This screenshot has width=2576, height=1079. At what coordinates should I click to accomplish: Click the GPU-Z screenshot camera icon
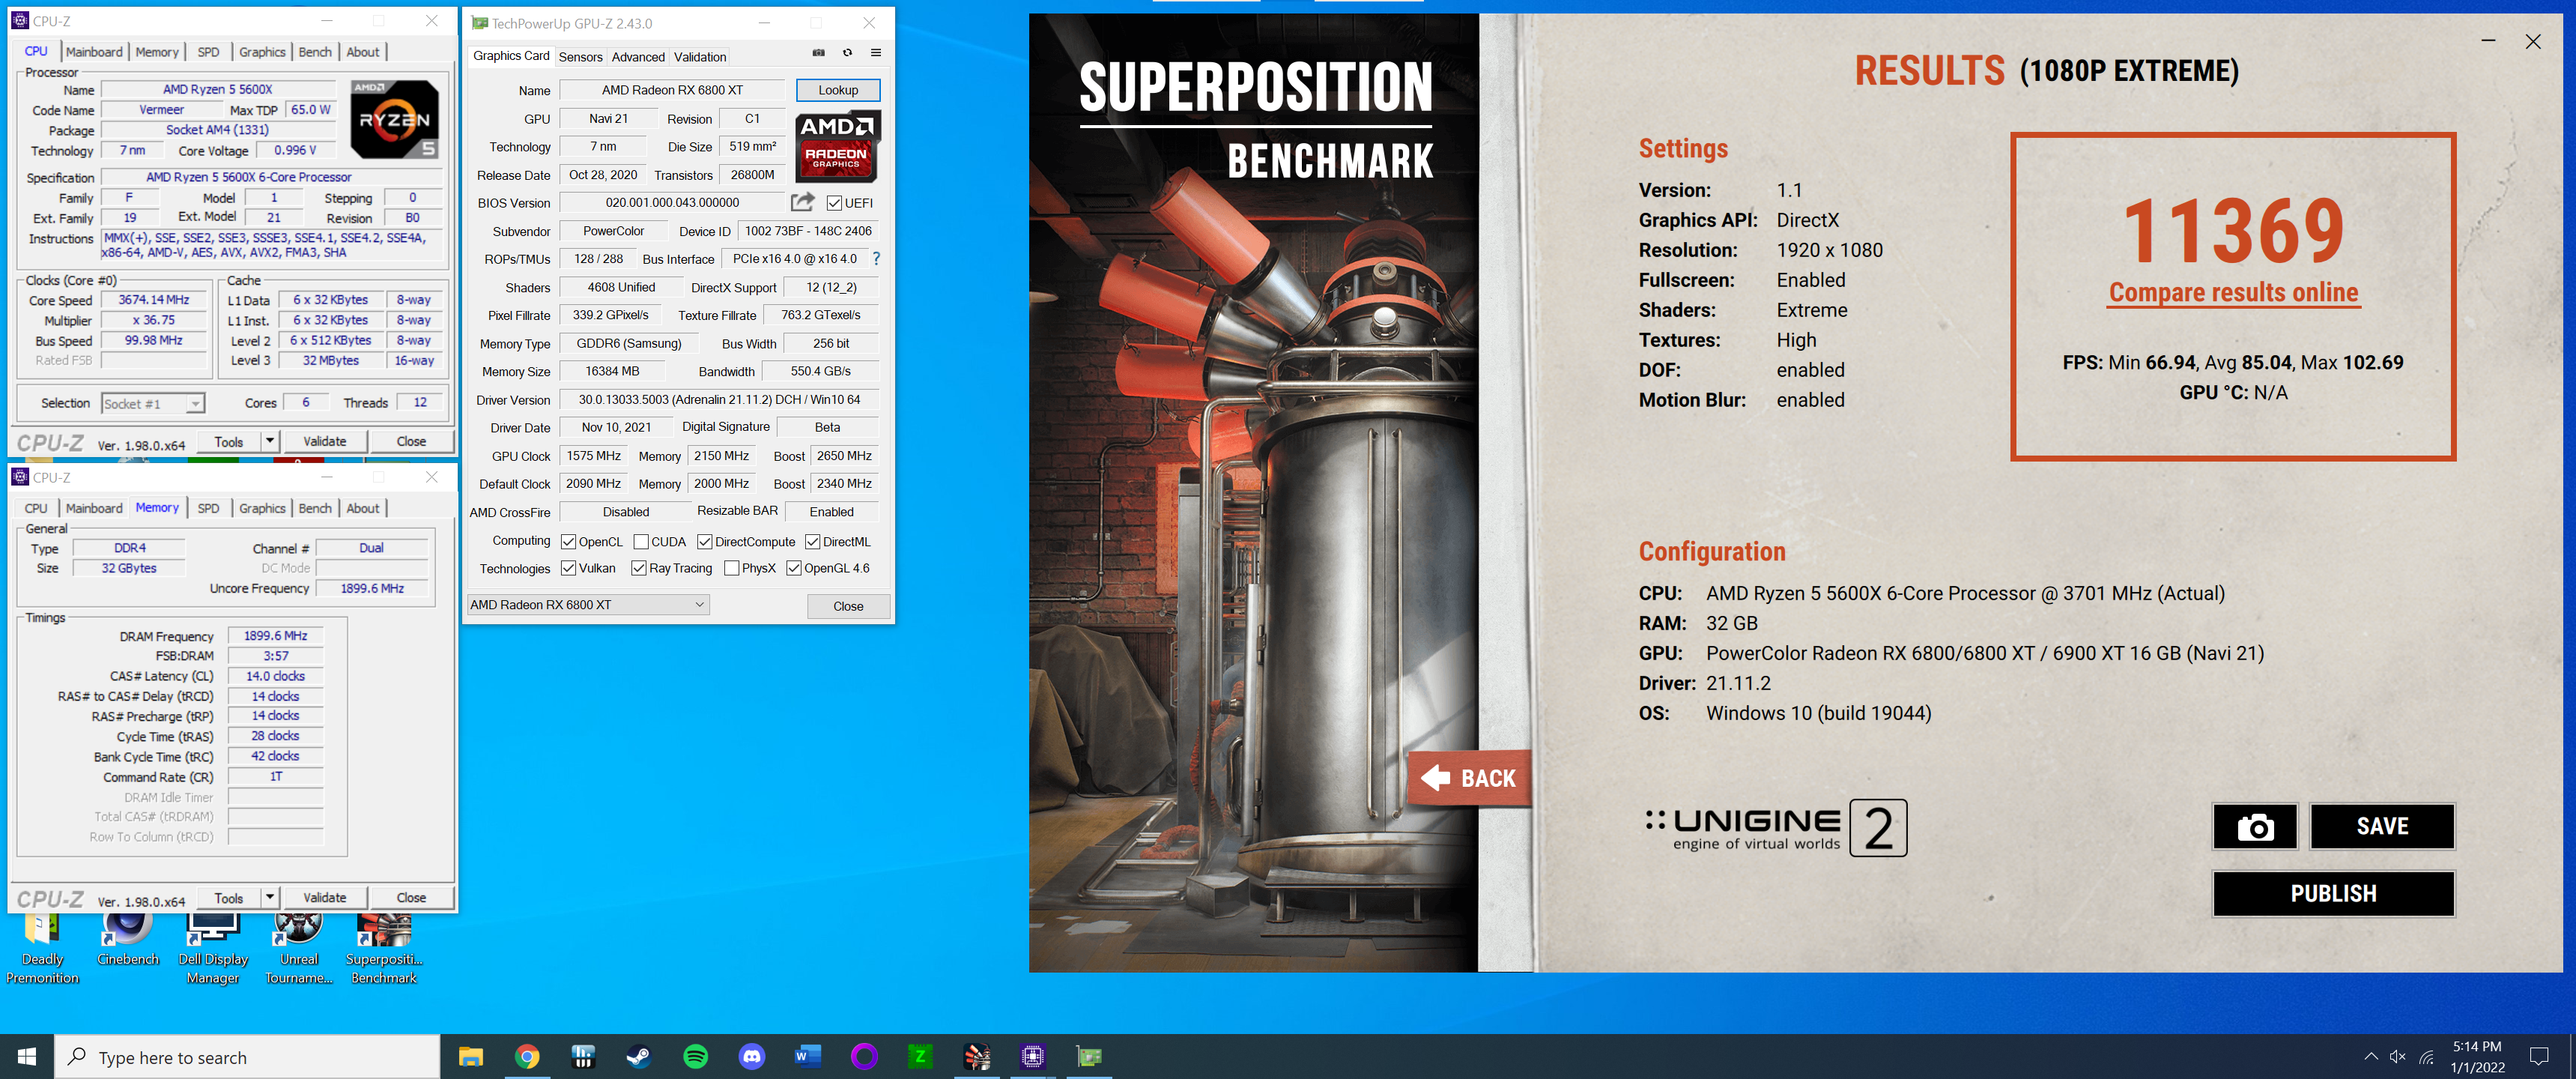[818, 53]
